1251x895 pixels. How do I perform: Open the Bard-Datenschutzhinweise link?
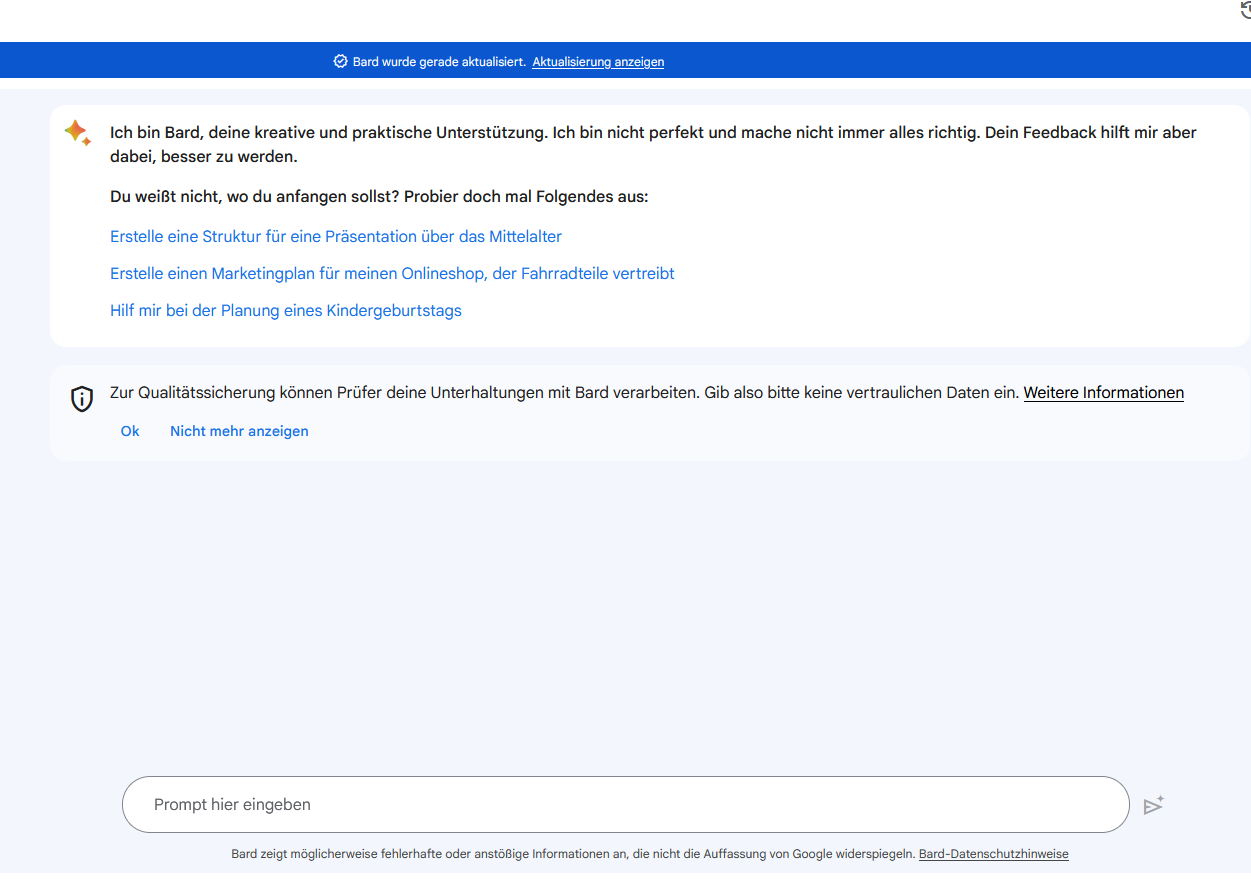point(994,854)
